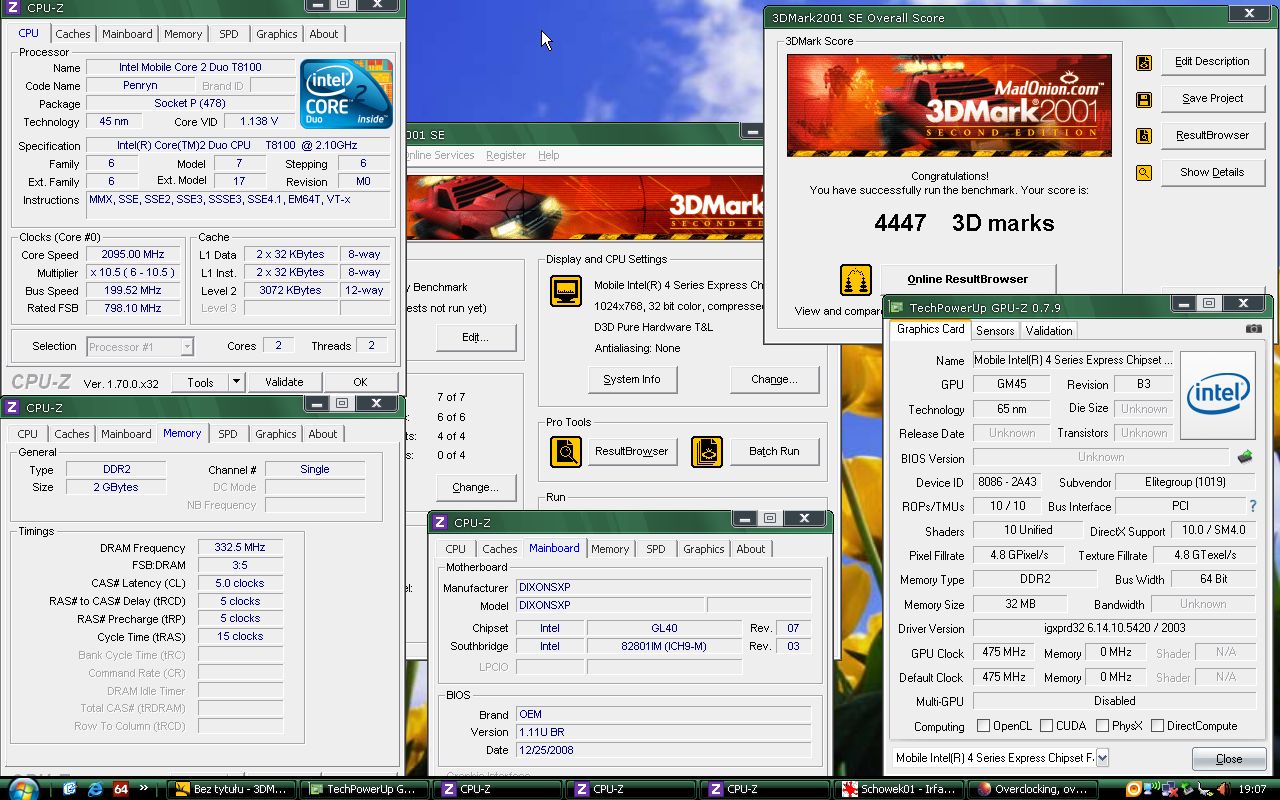Click the 3DMark2001 banner image in score window
Screen dimensions: 1280x800
[x=949, y=106]
